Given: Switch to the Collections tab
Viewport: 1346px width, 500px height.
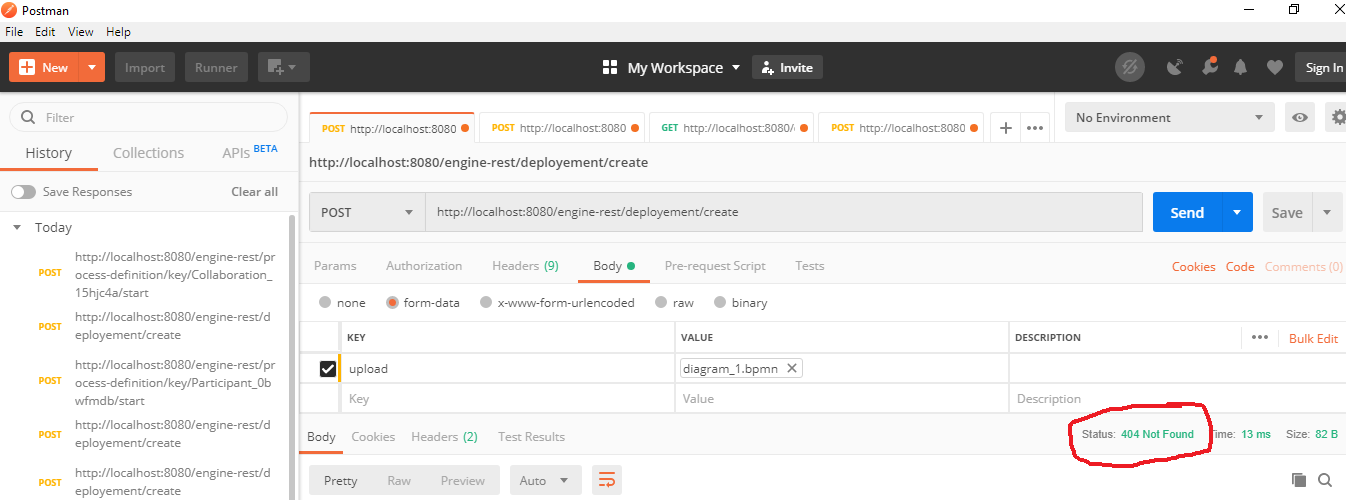Looking at the screenshot, I should pos(148,153).
